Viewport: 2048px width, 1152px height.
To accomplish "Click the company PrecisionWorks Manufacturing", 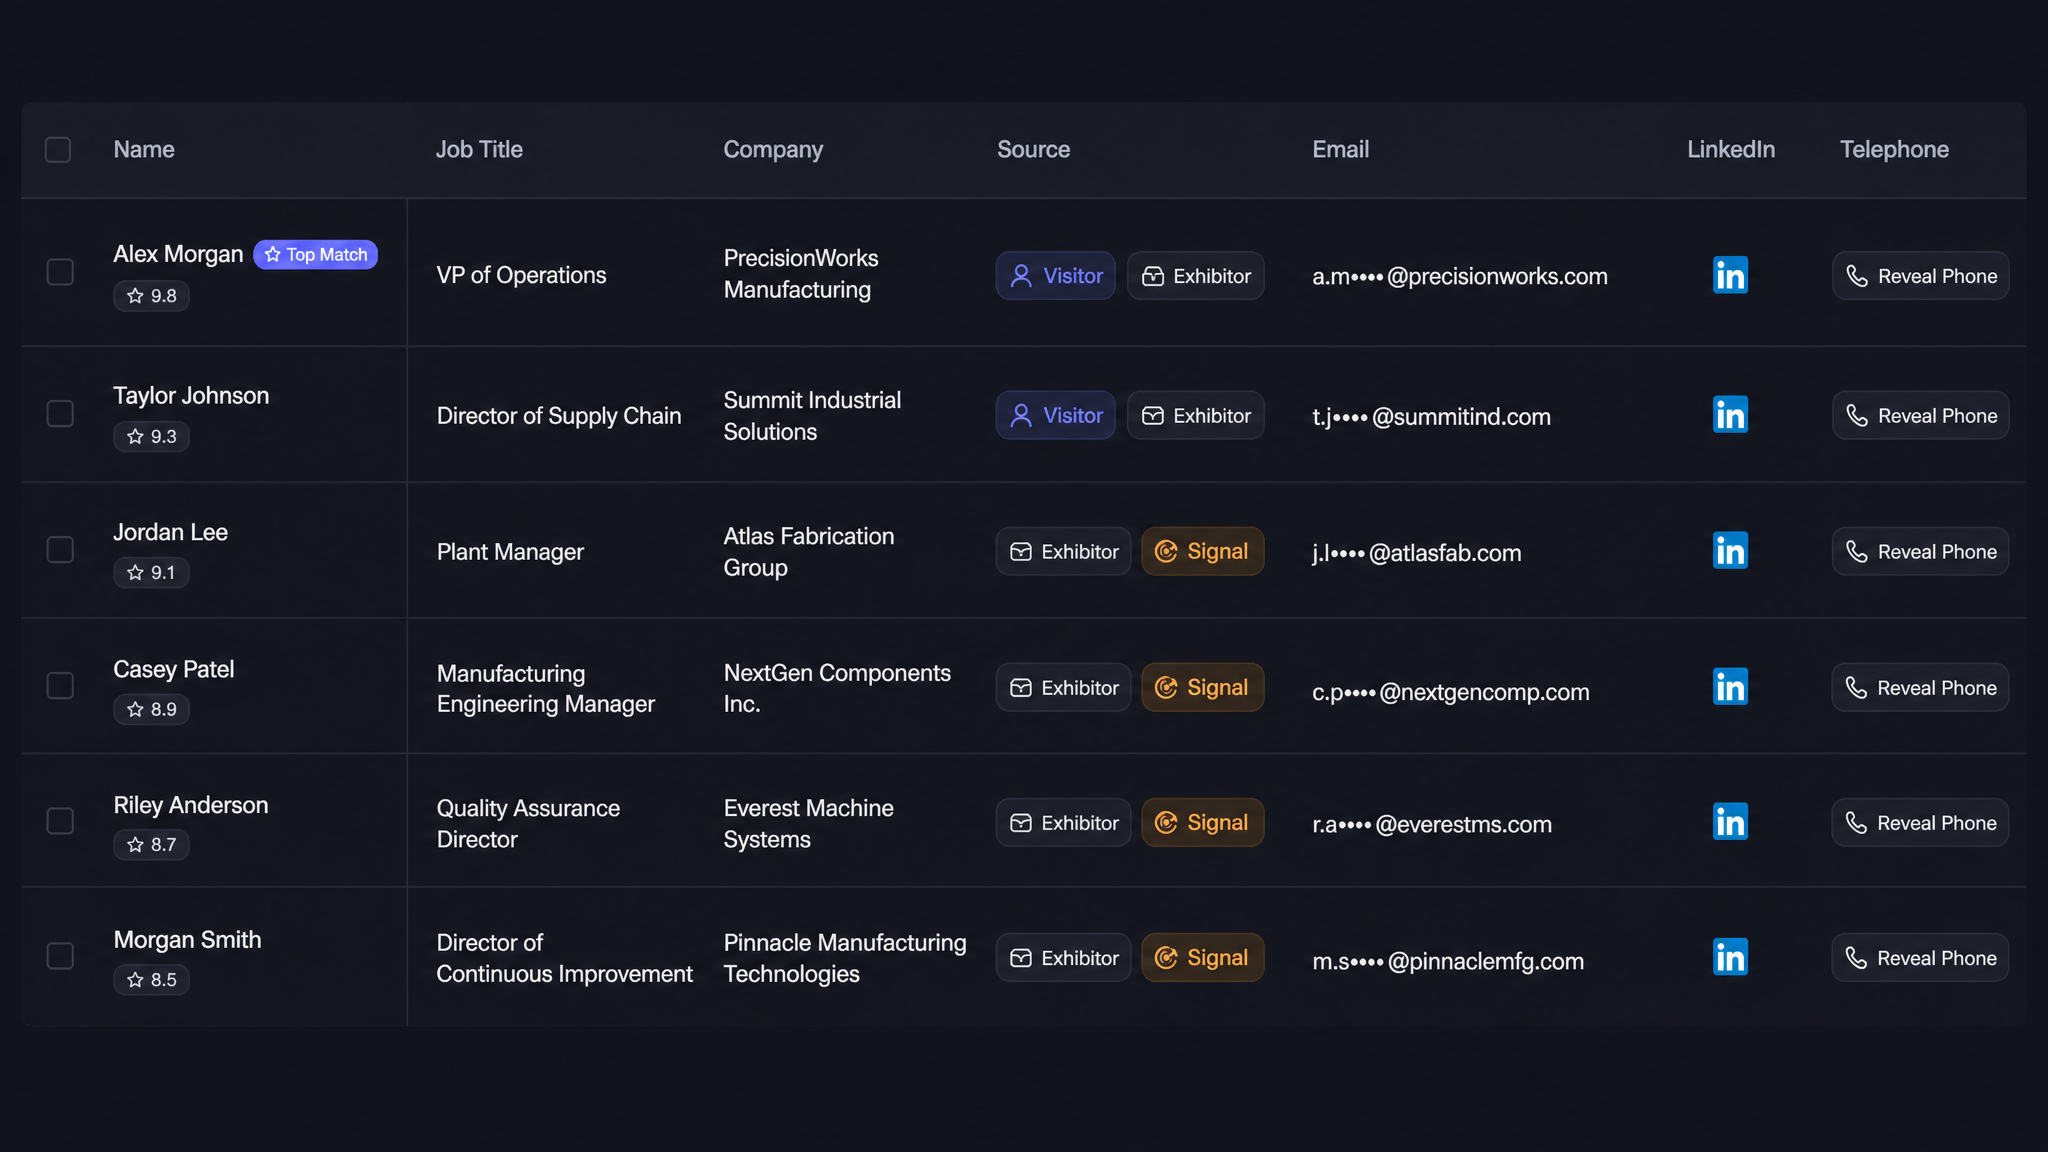I will (x=800, y=274).
